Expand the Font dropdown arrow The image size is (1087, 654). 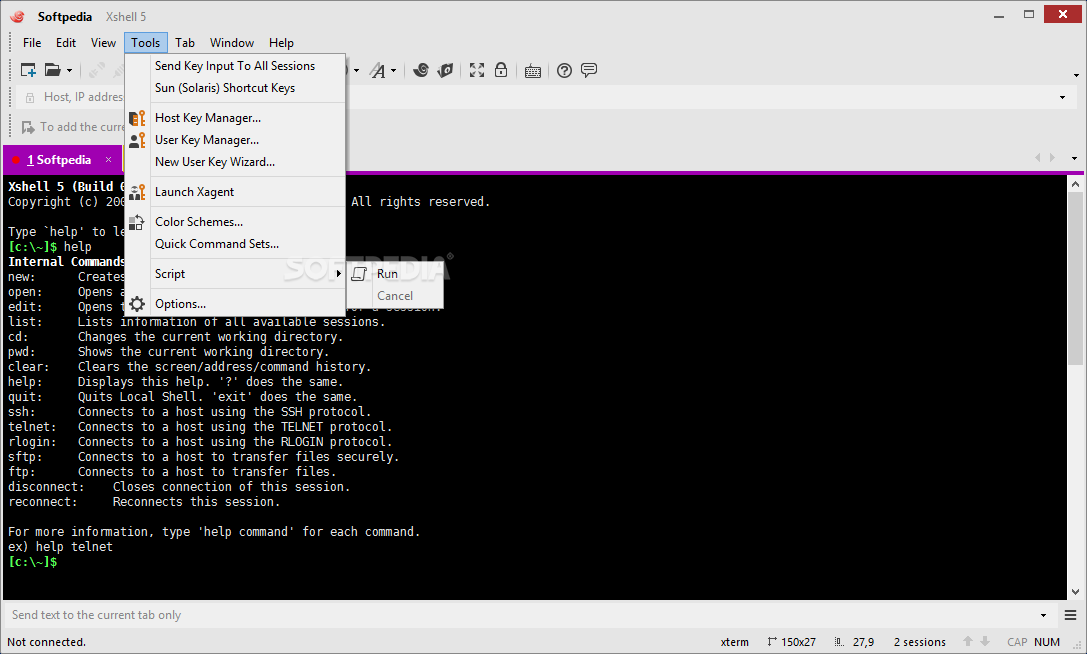pyautogui.click(x=393, y=71)
